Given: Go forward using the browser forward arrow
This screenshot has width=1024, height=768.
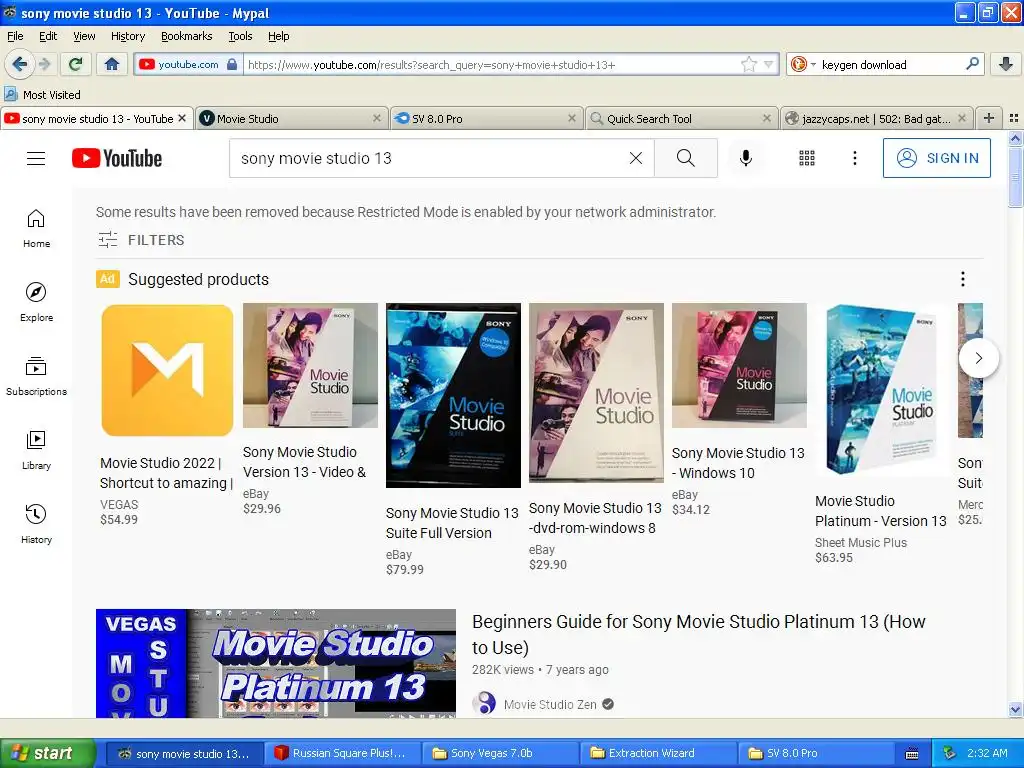Looking at the screenshot, I should [x=44, y=64].
